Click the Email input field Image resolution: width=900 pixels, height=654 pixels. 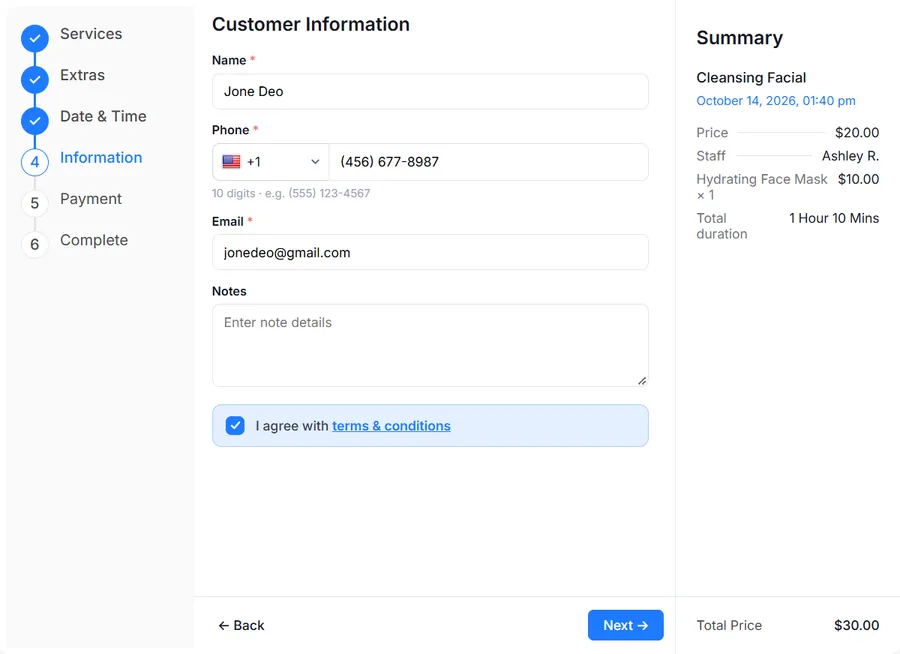tap(430, 252)
